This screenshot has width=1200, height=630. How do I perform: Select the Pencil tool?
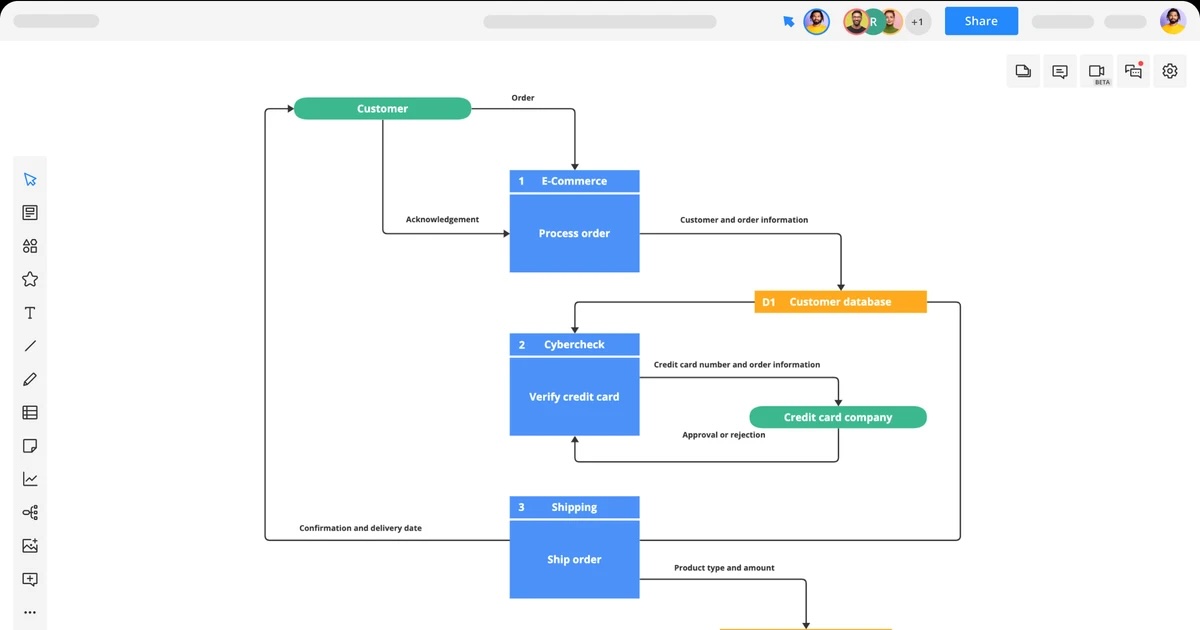[30, 378]
